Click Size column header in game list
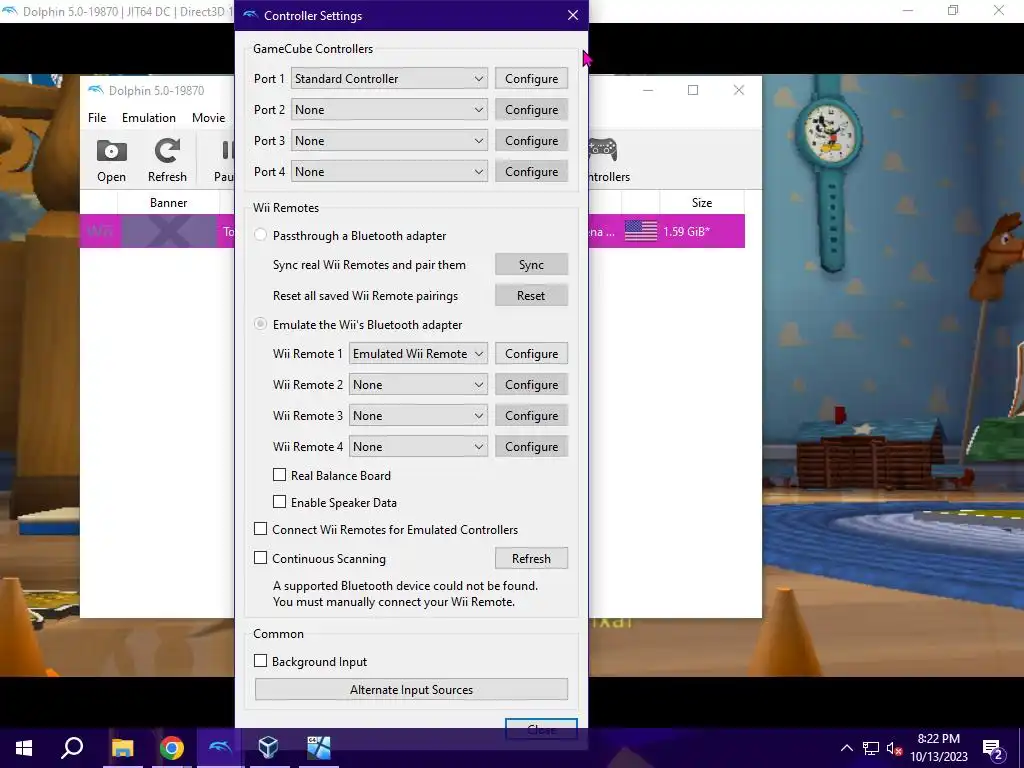 702,202
